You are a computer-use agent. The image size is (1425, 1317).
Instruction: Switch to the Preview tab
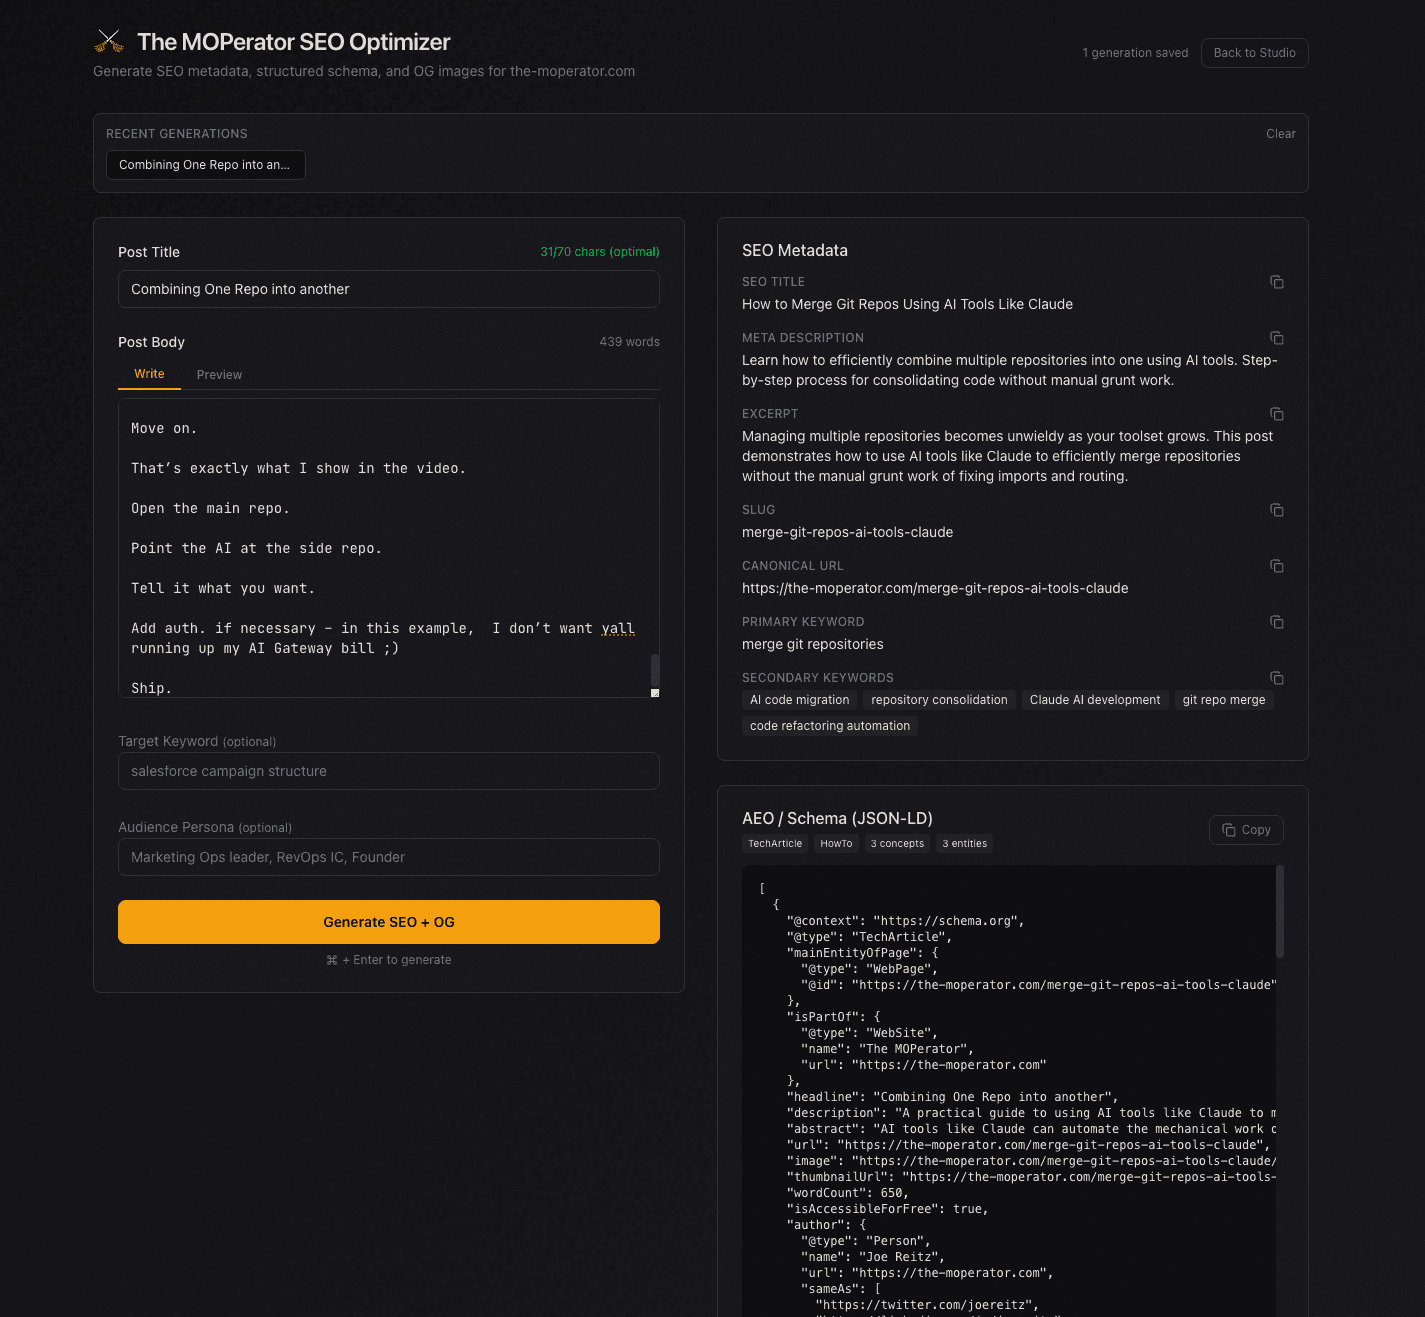pyautogui.click(x=219, y=375)
